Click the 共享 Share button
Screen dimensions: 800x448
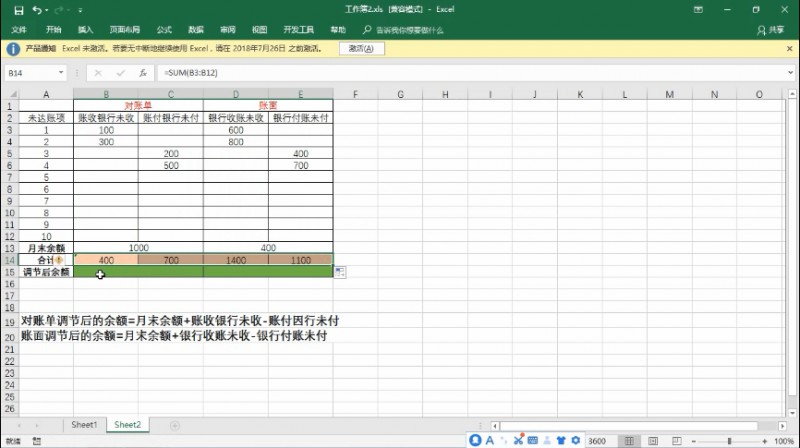tap(771, 30)
